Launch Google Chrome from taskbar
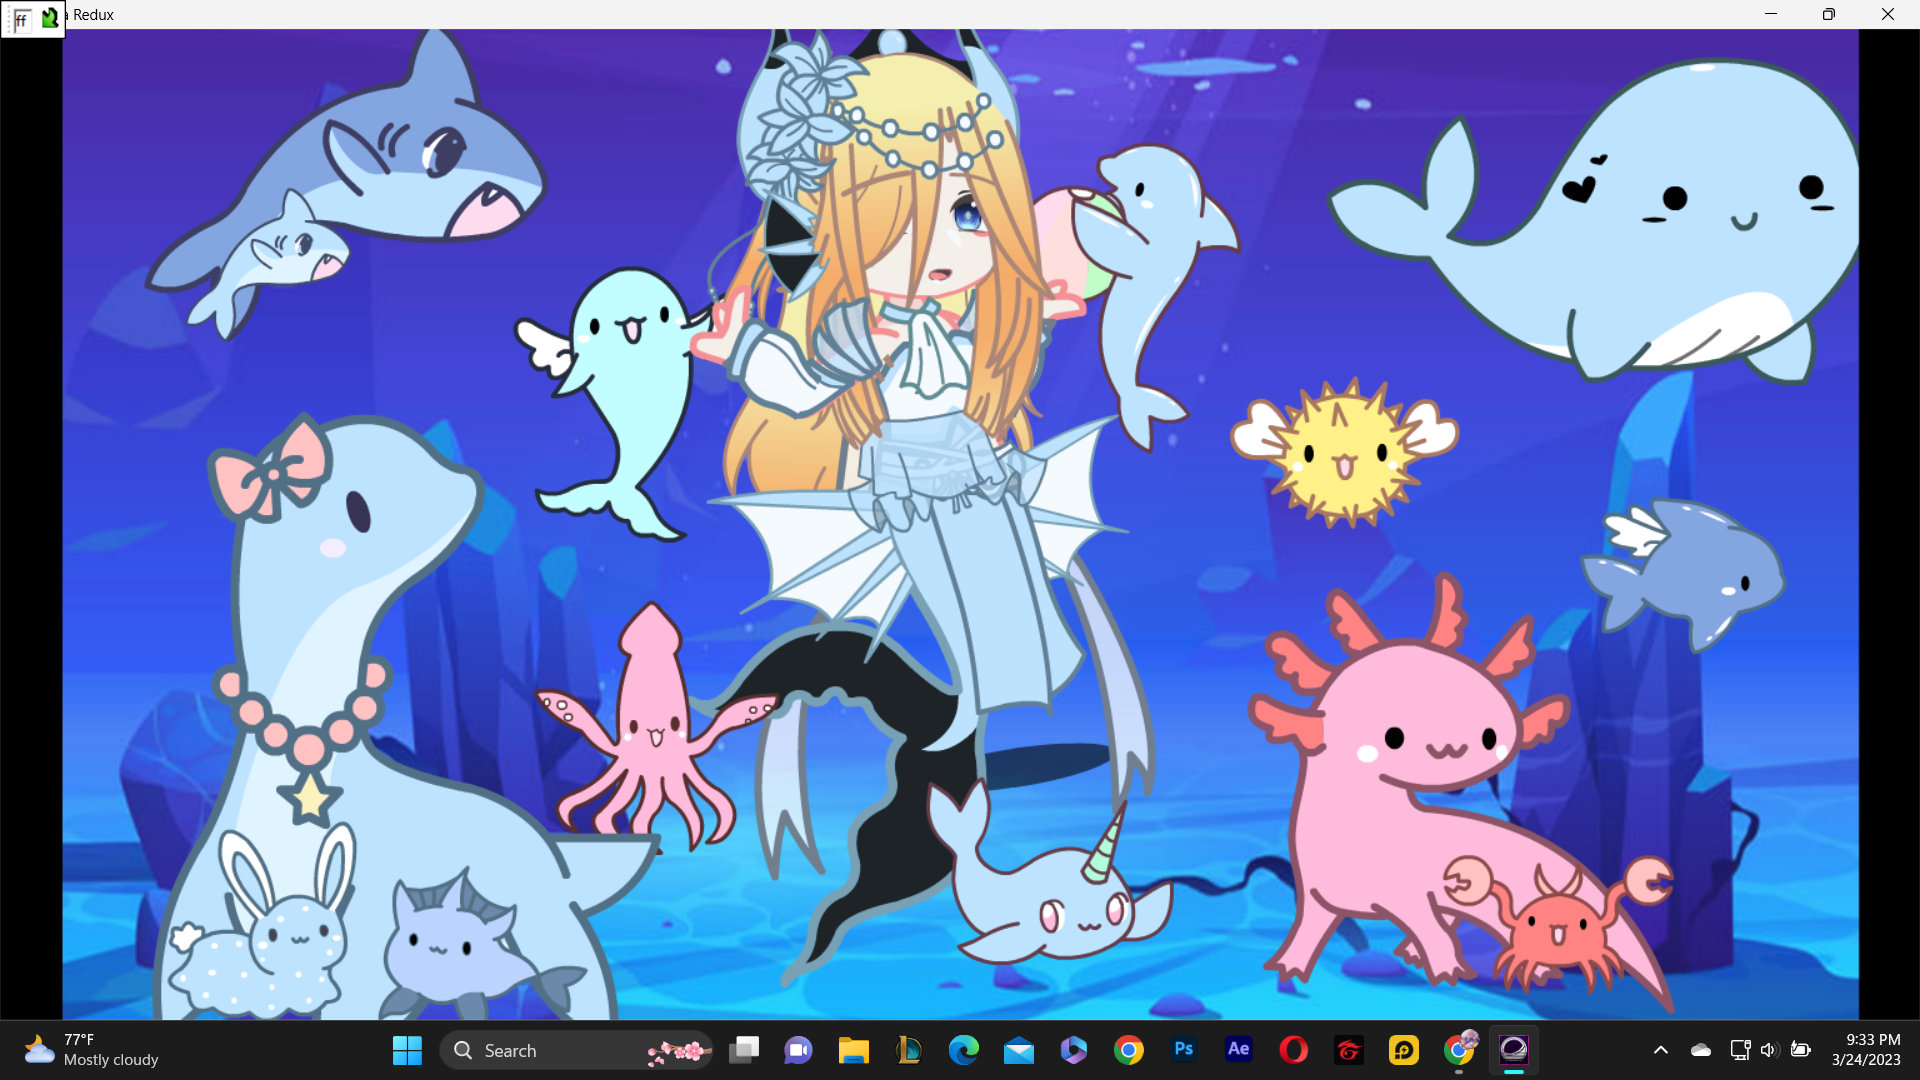Screen dimensions: 1920x1080 tap(1128, 1050)
